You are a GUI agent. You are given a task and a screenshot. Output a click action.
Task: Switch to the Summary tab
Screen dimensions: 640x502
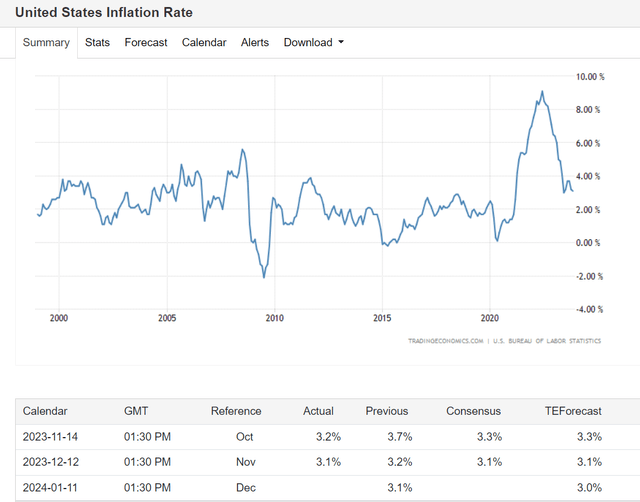pos(46,42)
